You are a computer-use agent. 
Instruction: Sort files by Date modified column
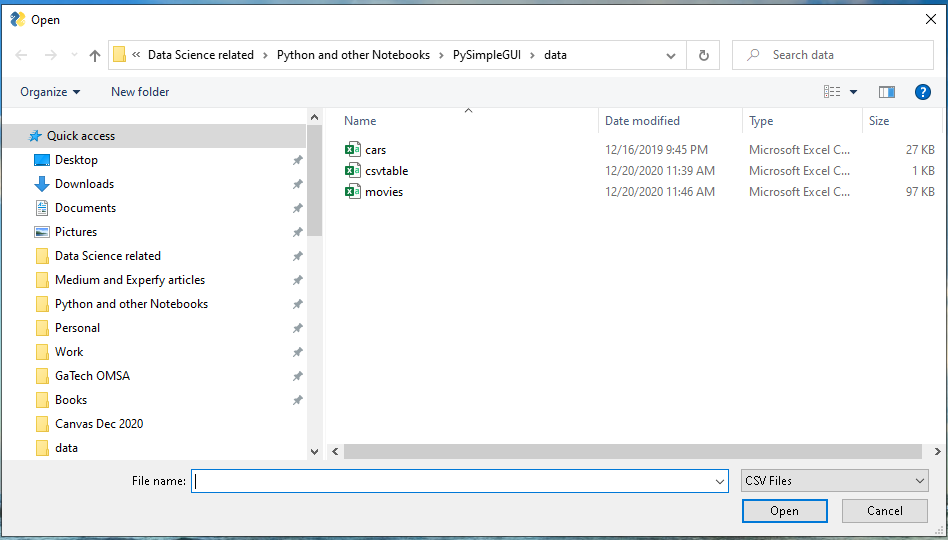[642, 121]
